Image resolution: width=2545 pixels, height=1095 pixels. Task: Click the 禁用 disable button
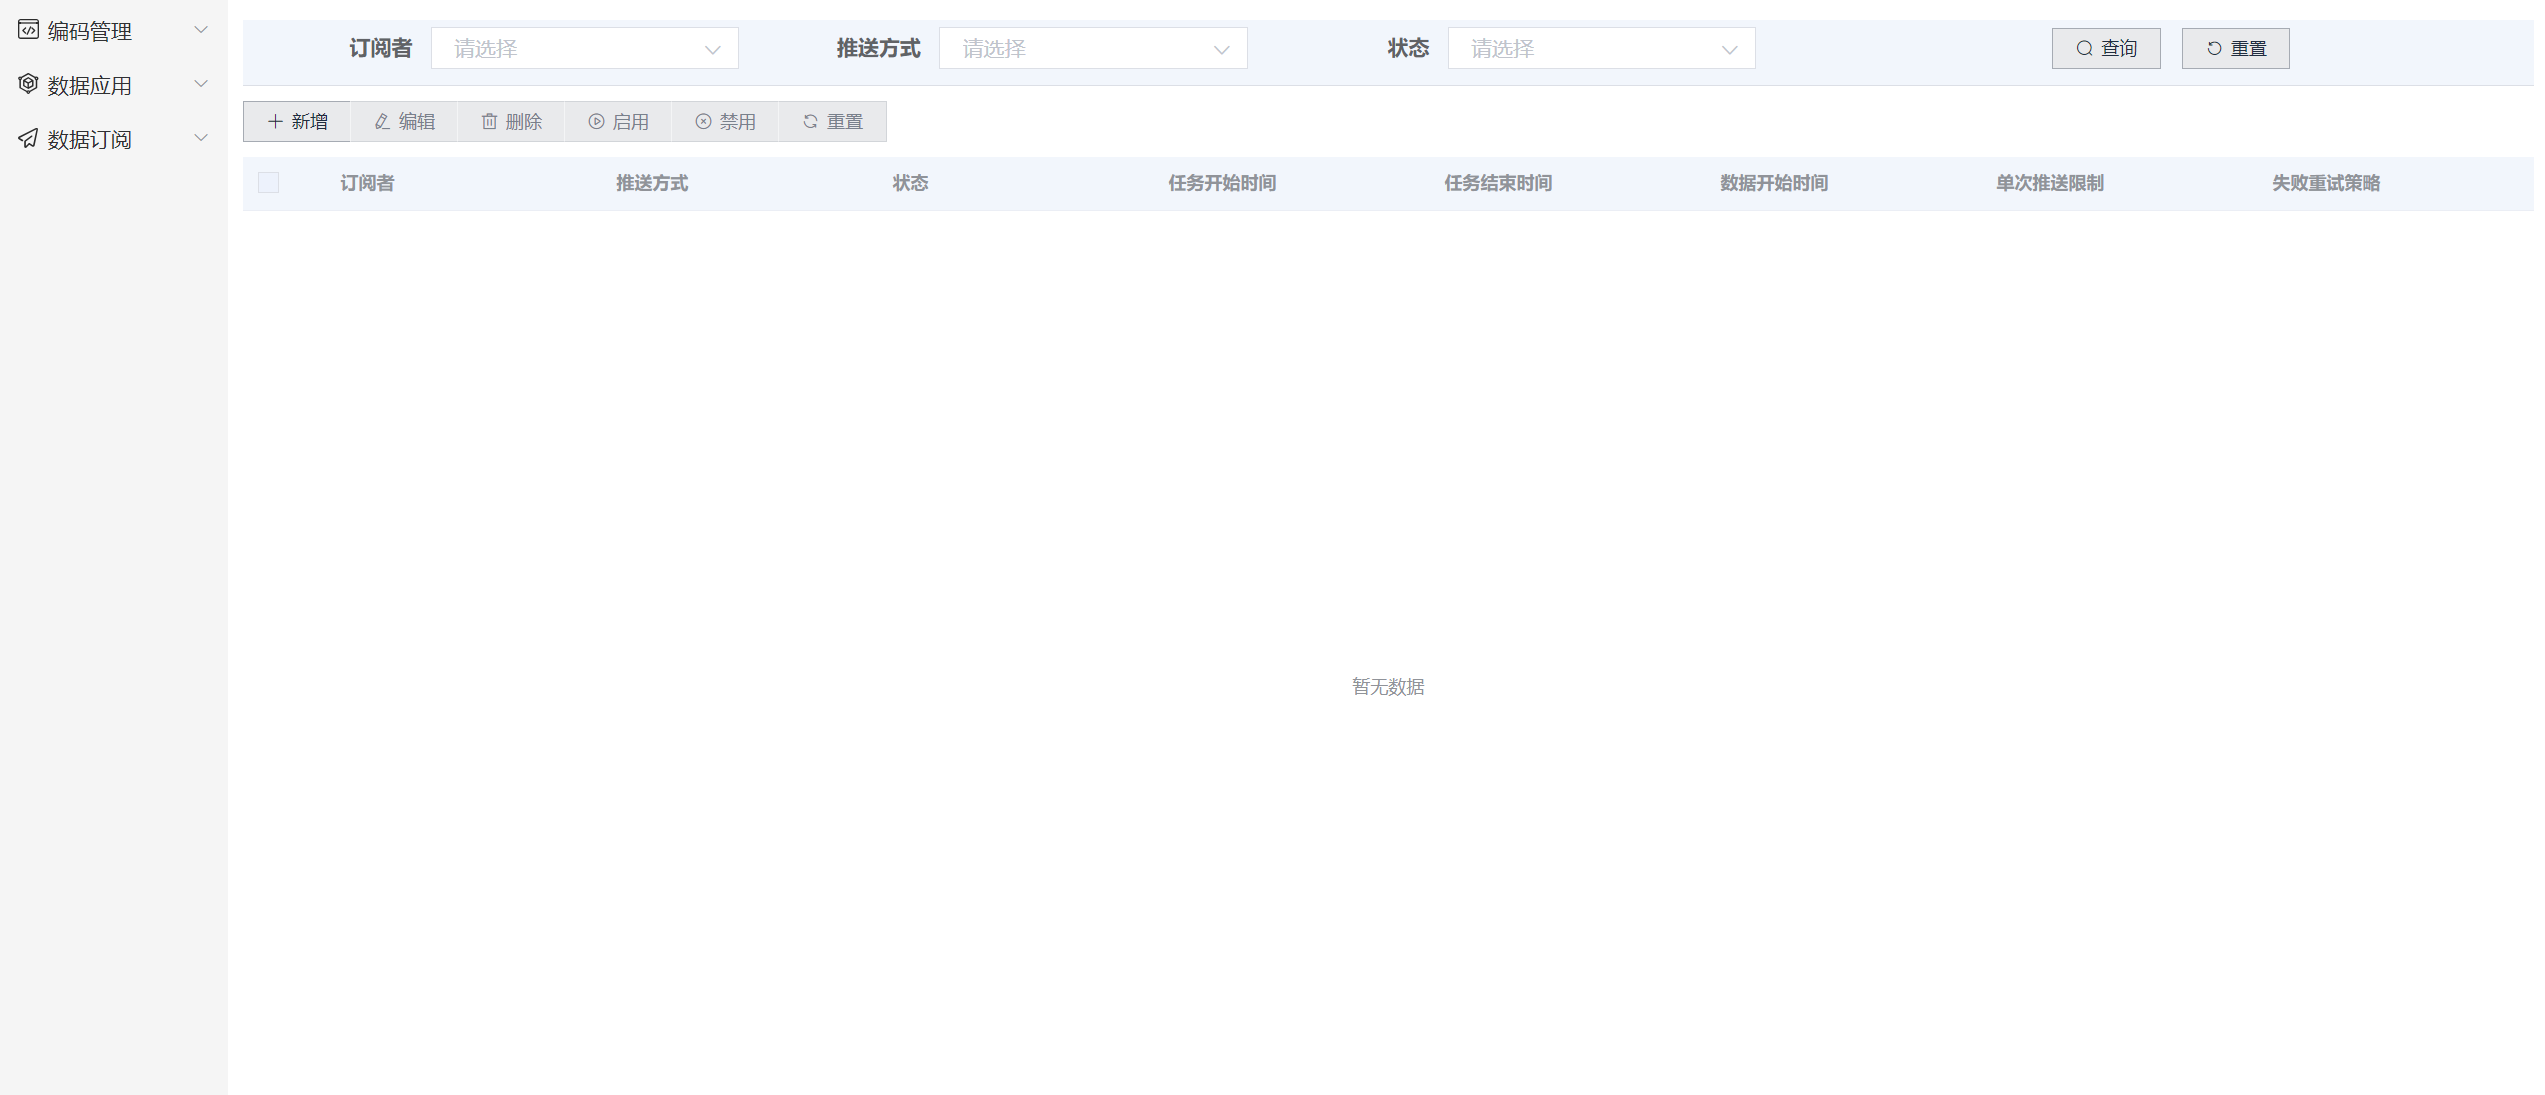[x=725, y=122]
